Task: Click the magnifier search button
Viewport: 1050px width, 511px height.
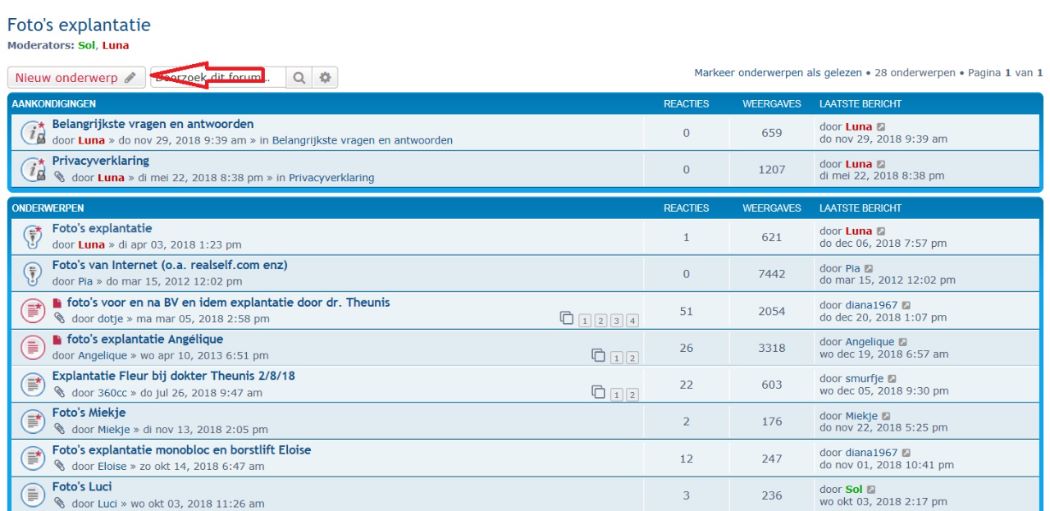Action: point(299,77)
